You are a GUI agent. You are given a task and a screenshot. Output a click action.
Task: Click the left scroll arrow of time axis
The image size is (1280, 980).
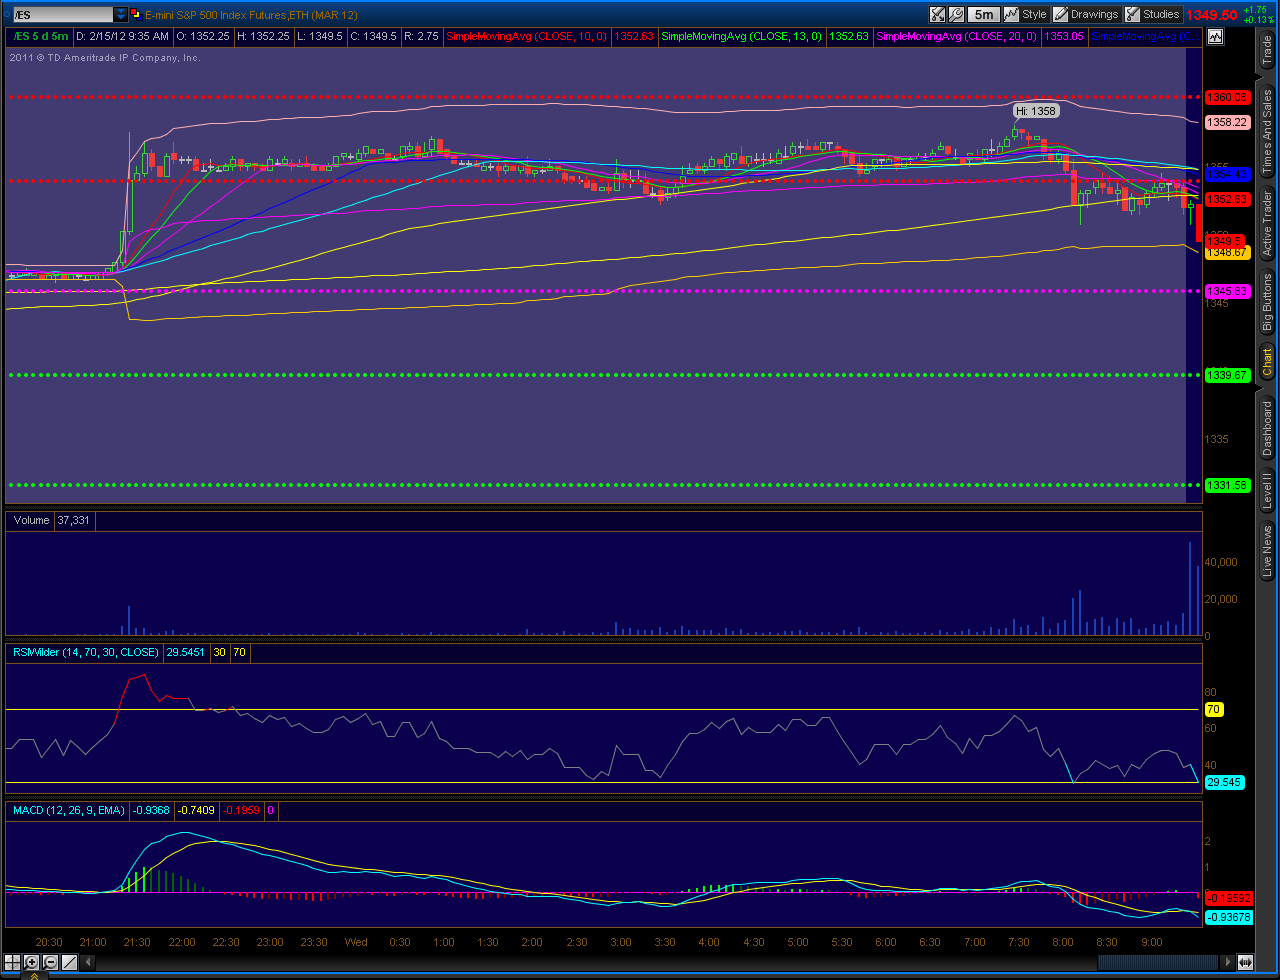(x=87, y=962)
